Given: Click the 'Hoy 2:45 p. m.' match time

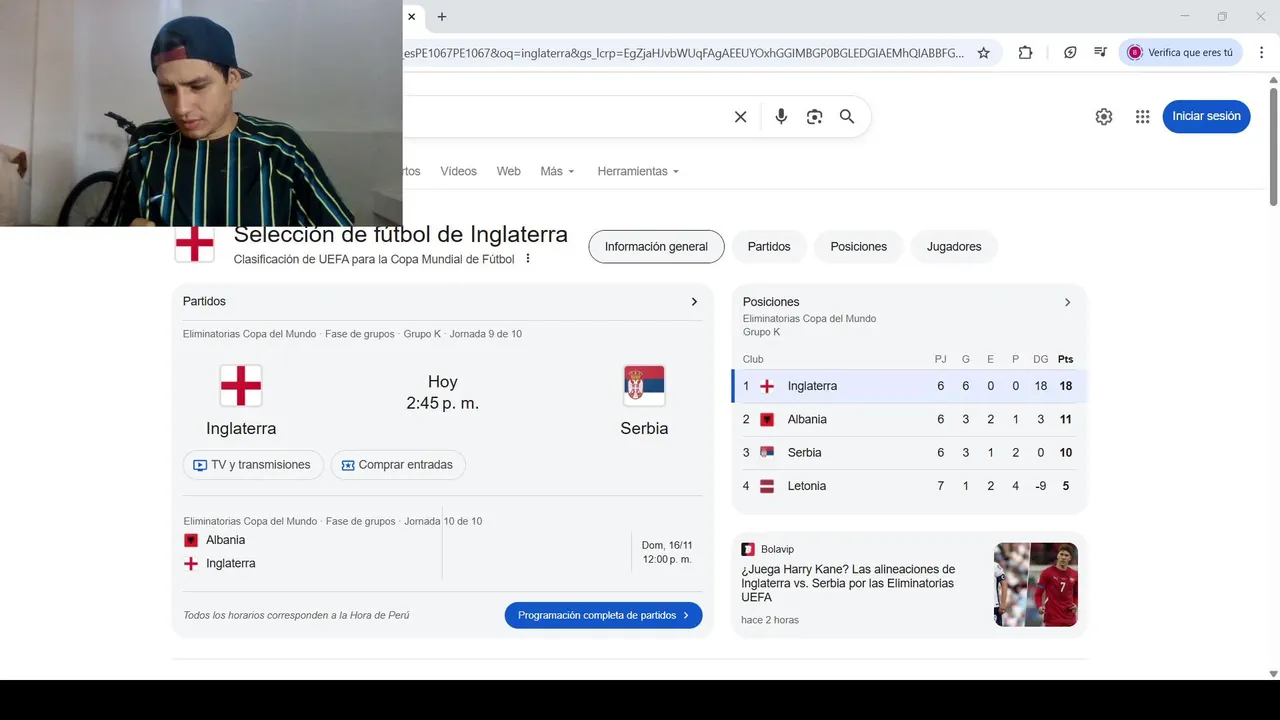Looking at the screenshot, I should coord(442,393).
